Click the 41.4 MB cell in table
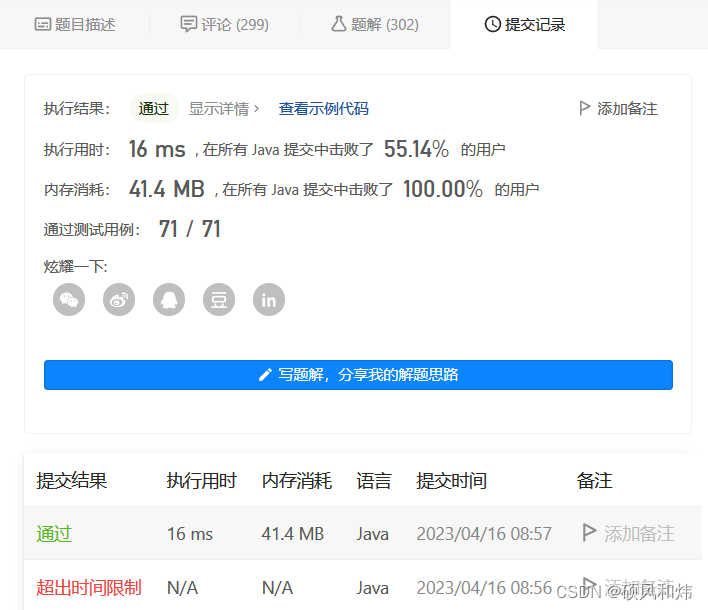This screenshot has width=708, height=610. pos(293,534)
